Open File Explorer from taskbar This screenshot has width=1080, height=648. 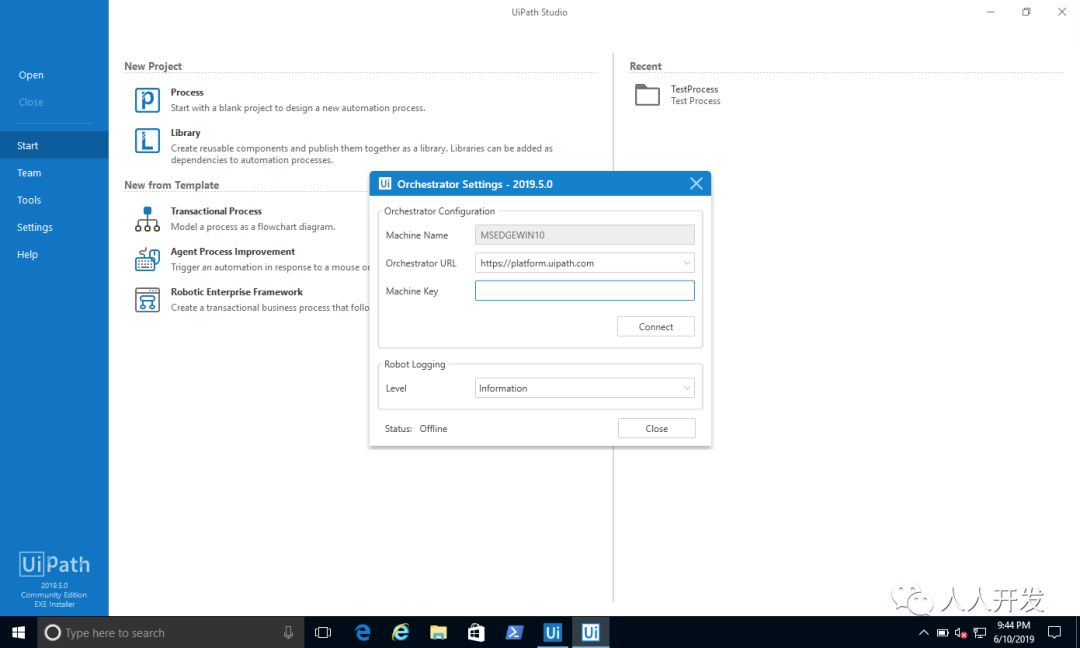438,632
